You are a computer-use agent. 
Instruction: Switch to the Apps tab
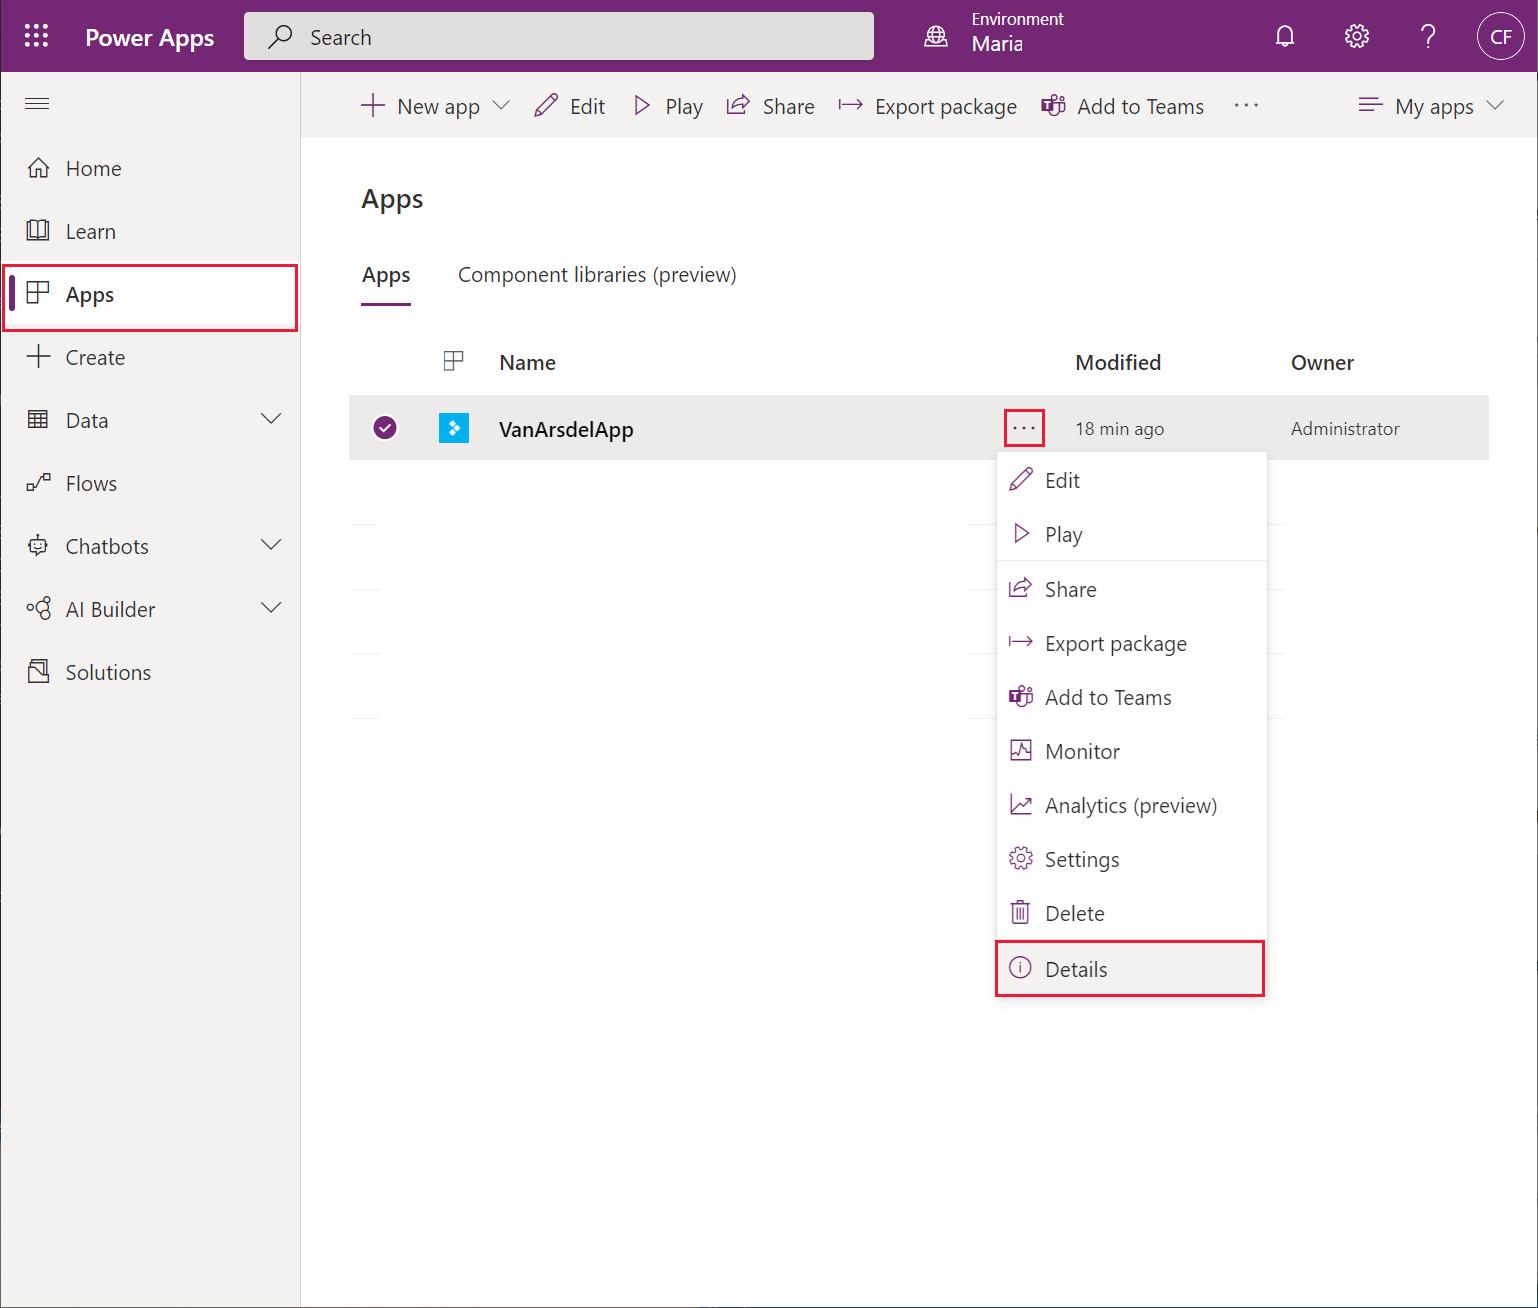pyautogui.click(x=386, y=276)
